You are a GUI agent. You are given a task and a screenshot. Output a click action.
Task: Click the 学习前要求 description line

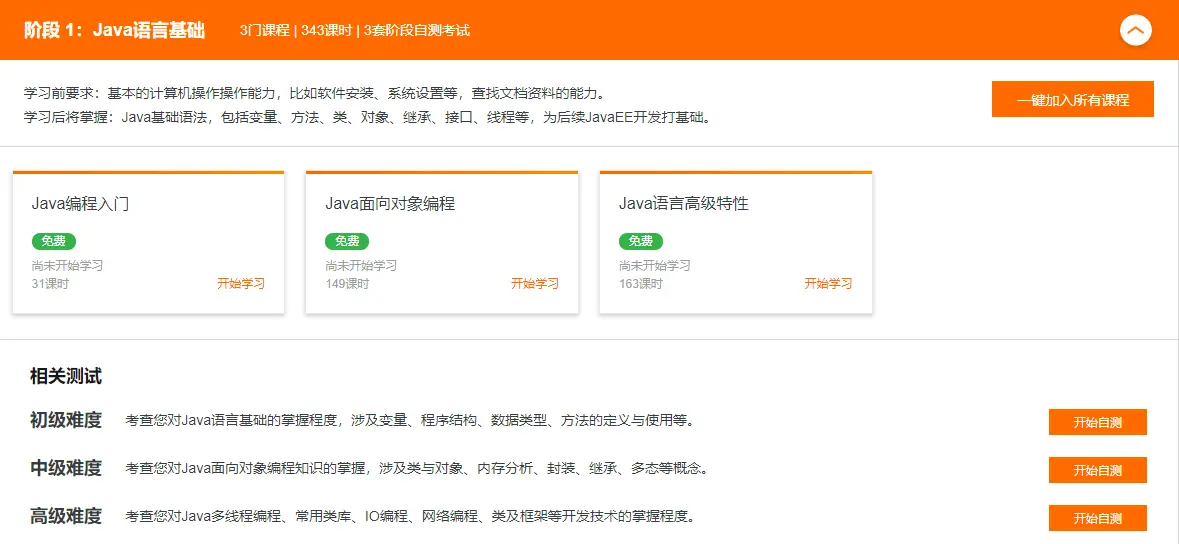click(x=314, y=94)
